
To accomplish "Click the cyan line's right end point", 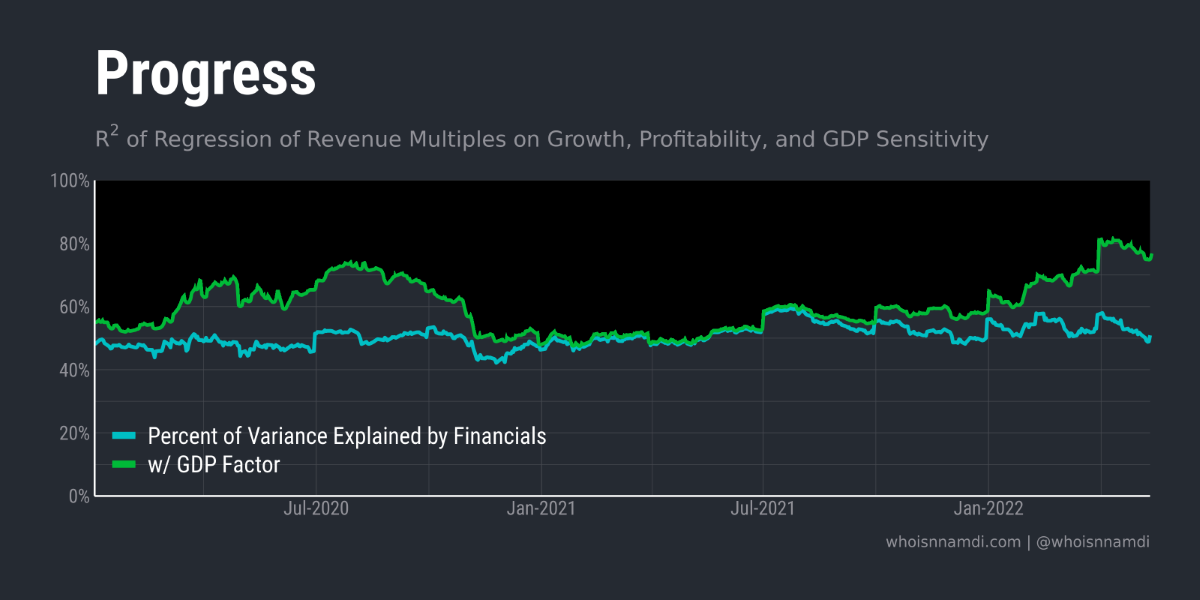I will pyautogui.click(x=1150, y=338).
